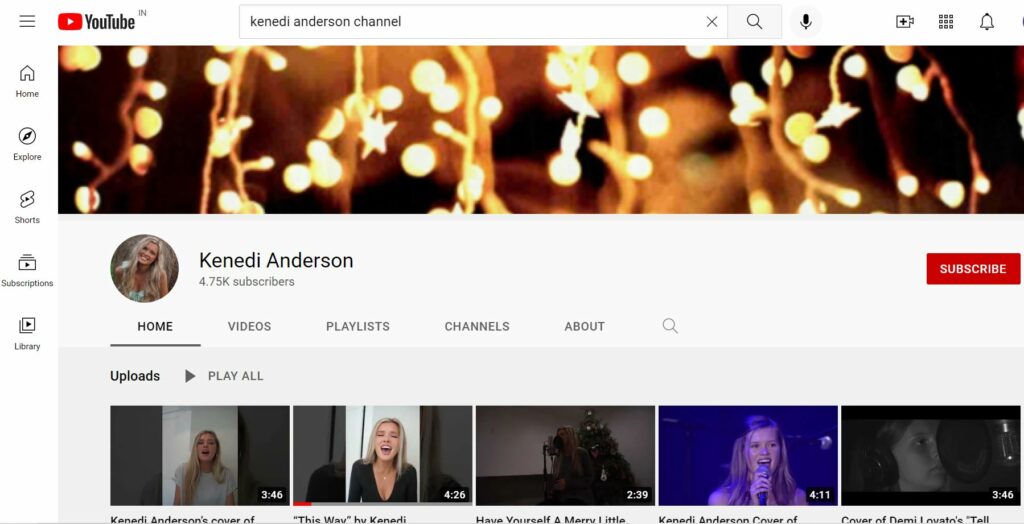Viewport: 1024px width, 524px height.
Task: Open the 3:46 video of singer in white shirt
Action: 200,455
